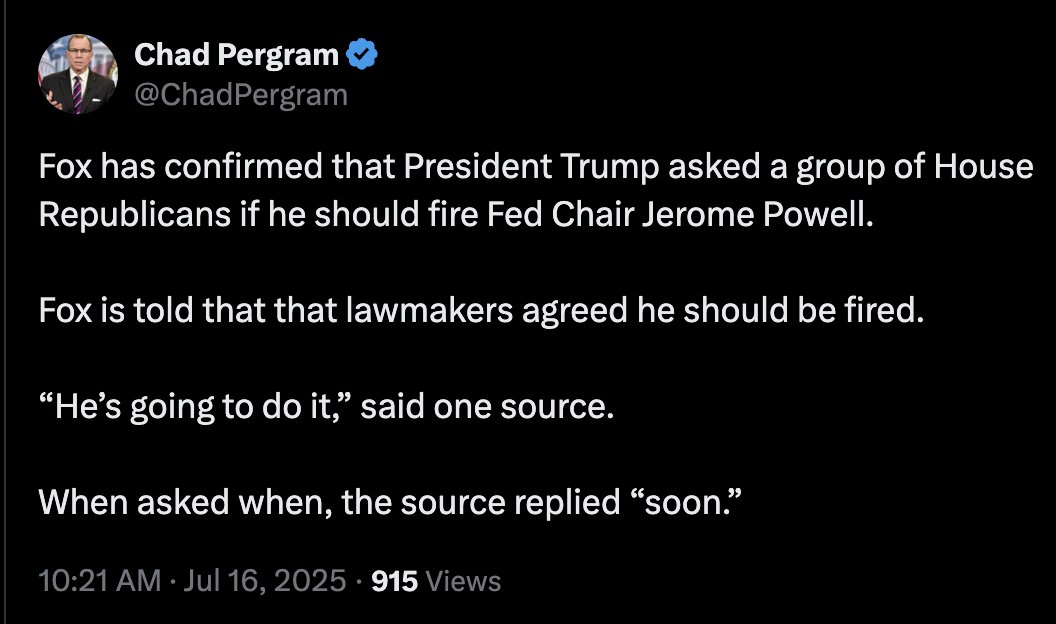The image size is (1056, 624).
Task: Click the text "said one source"
Action: [482, 407]
